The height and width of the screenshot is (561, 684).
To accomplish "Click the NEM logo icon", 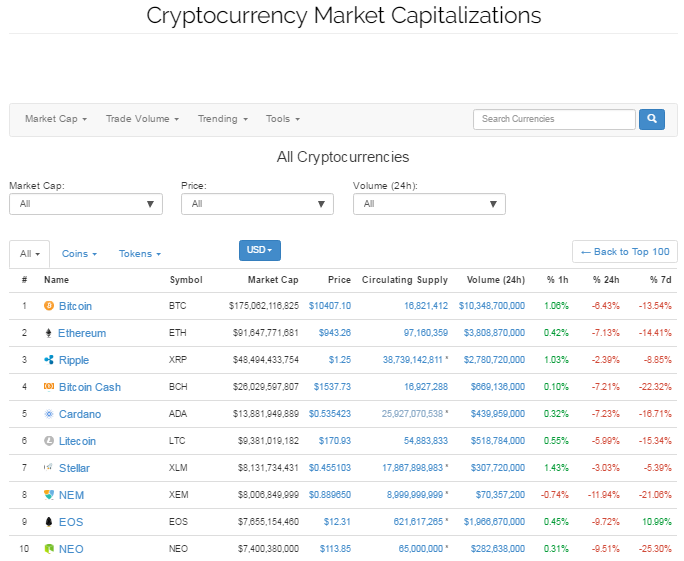I will [49, 495].
